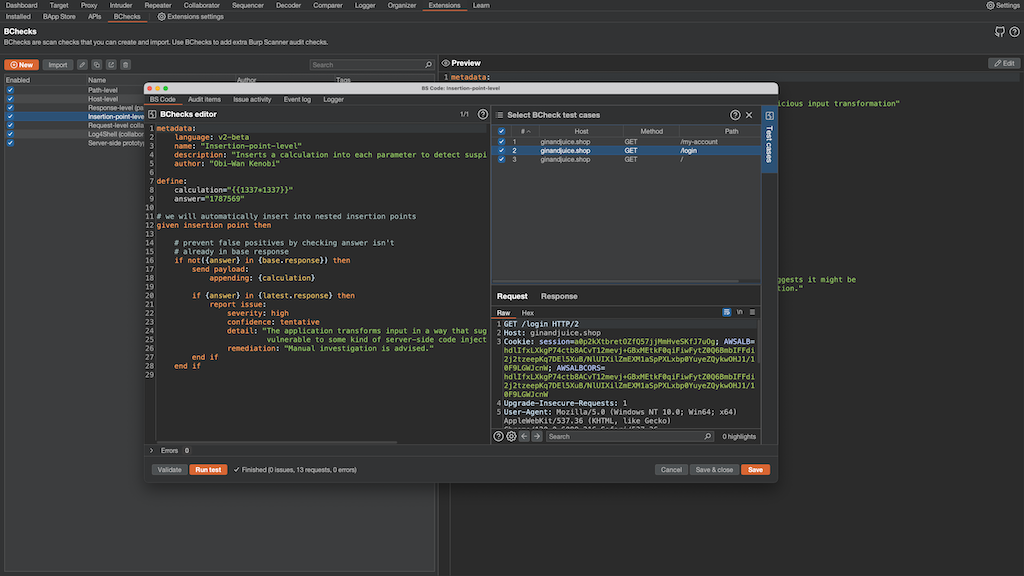1024x576 pixels.
Task: Click the next match arrow in request search
Action: pos(537,436)
